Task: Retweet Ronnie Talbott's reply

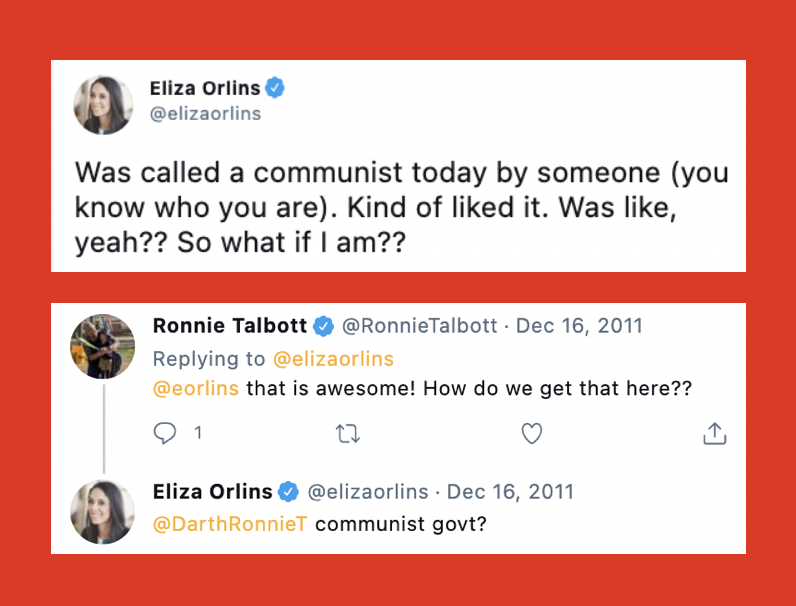Action: pos(348,433)
